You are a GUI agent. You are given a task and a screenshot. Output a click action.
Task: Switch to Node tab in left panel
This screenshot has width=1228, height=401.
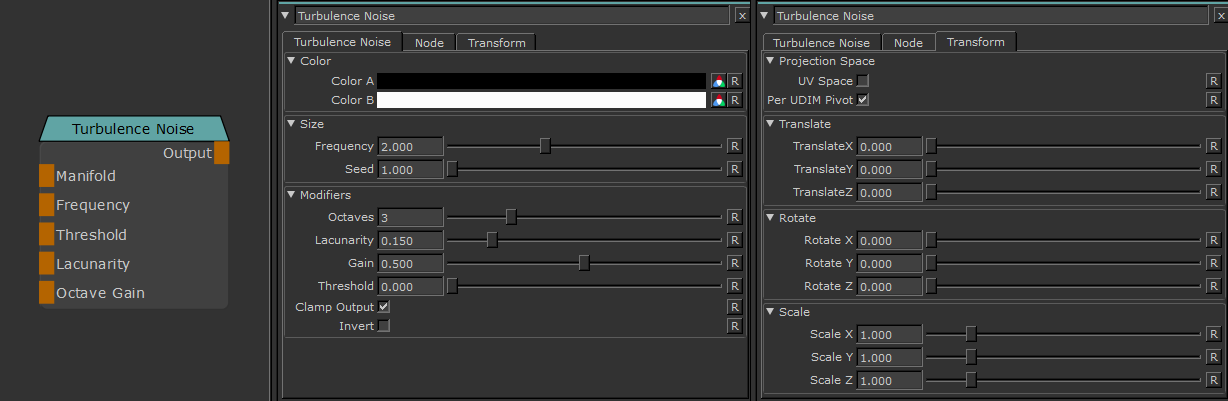pyautogui.click(x=429, y=42)
